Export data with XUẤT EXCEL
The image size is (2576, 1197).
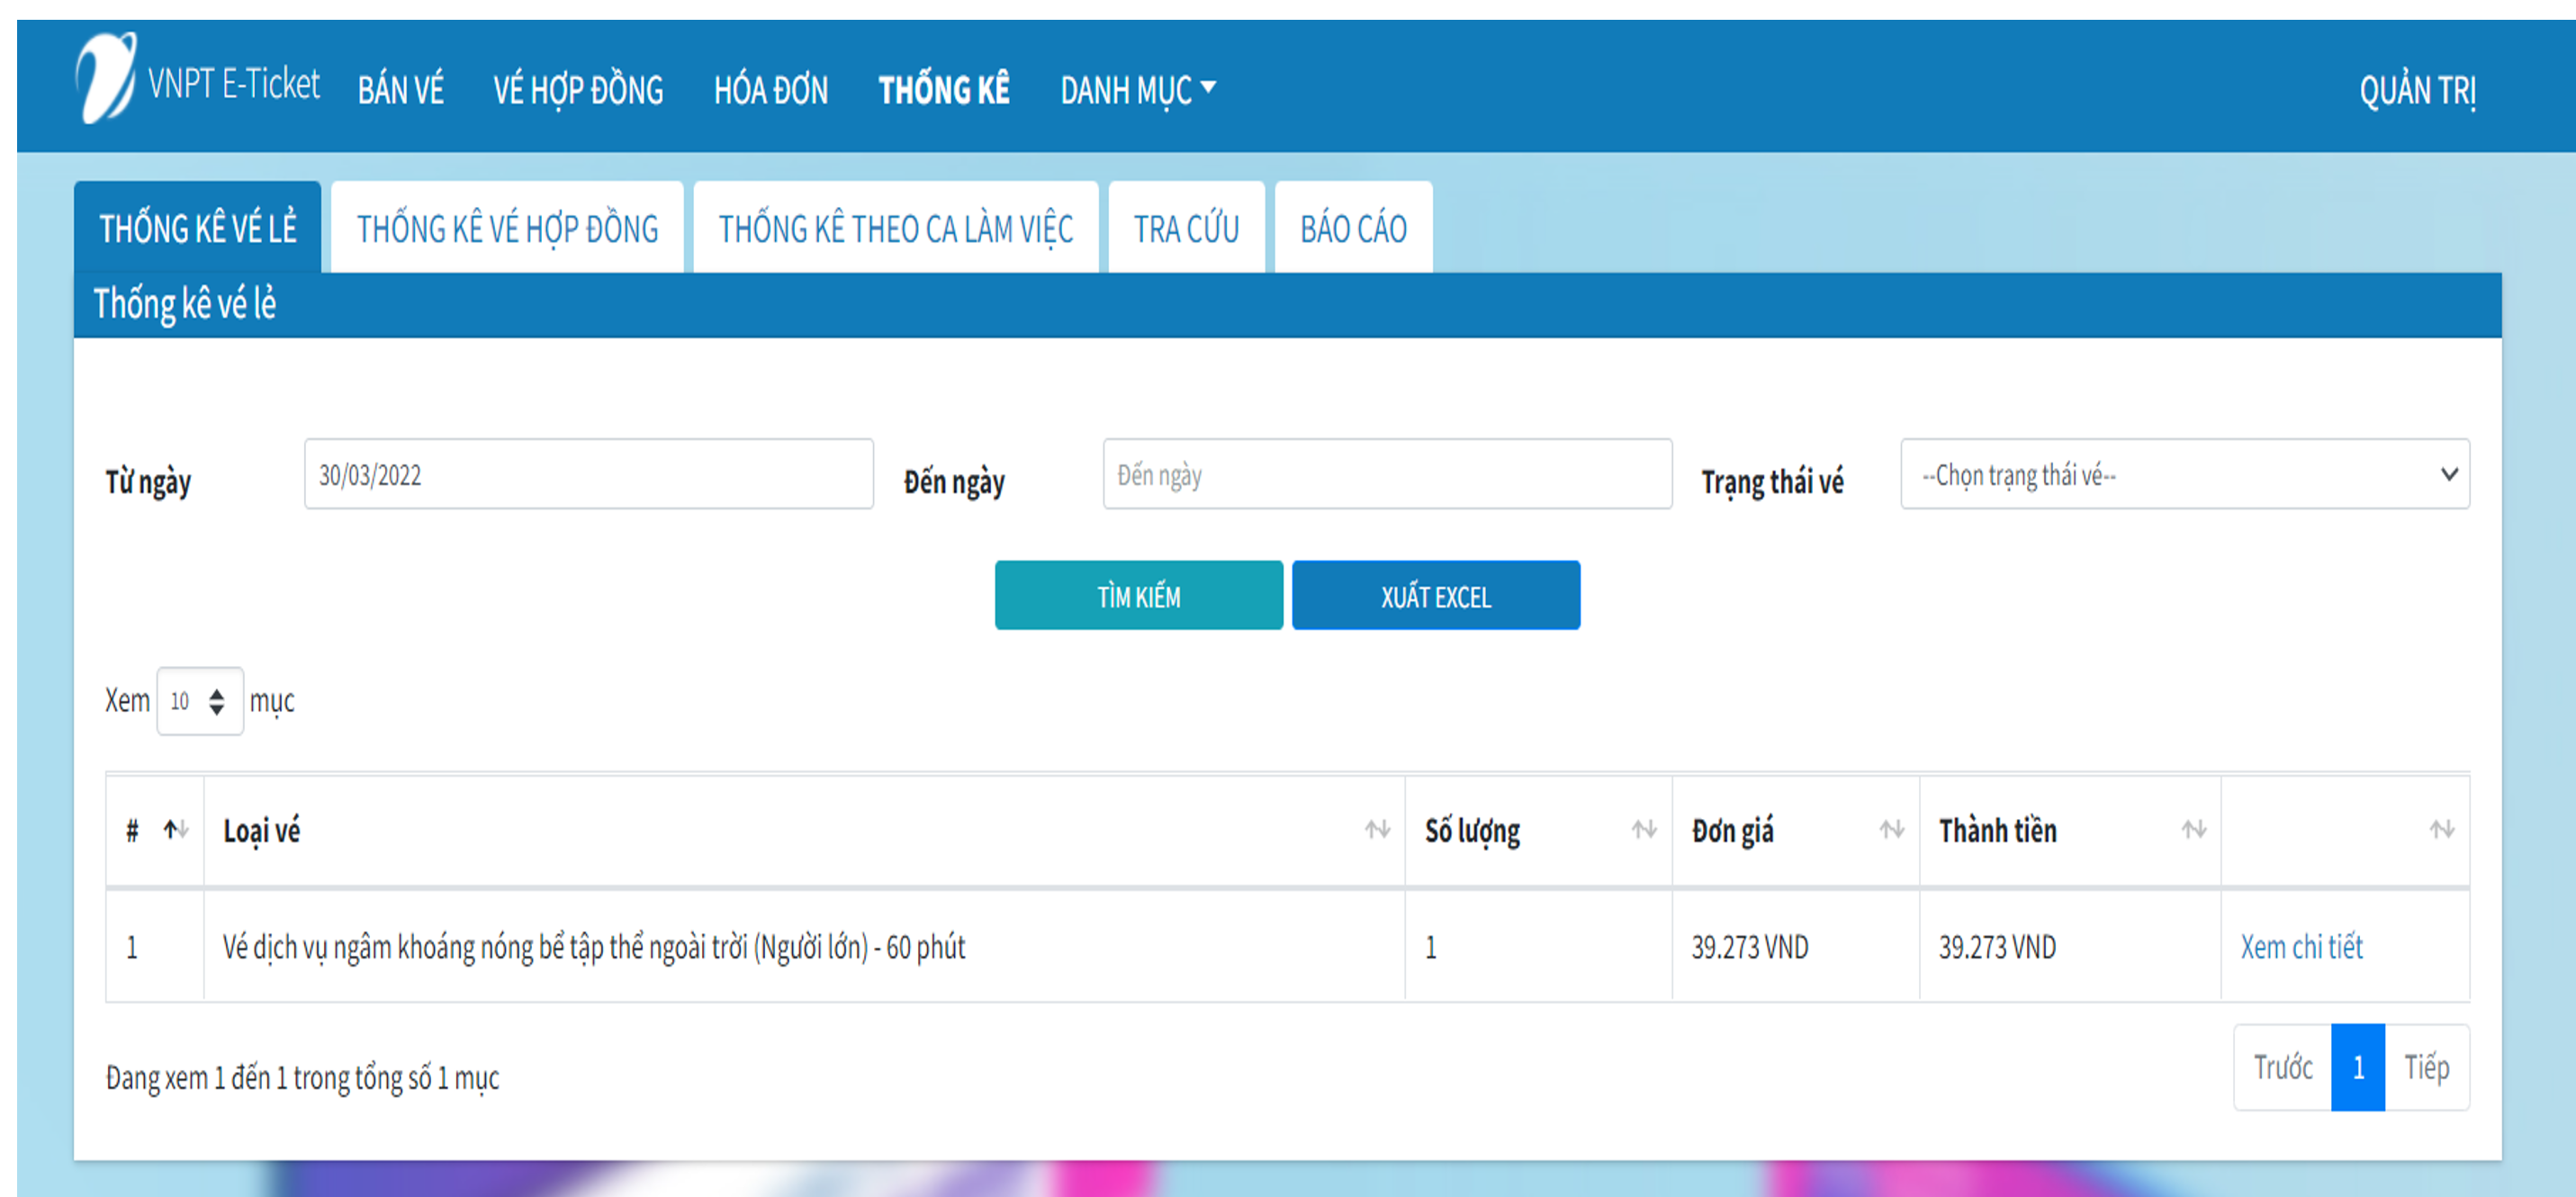1436,595
